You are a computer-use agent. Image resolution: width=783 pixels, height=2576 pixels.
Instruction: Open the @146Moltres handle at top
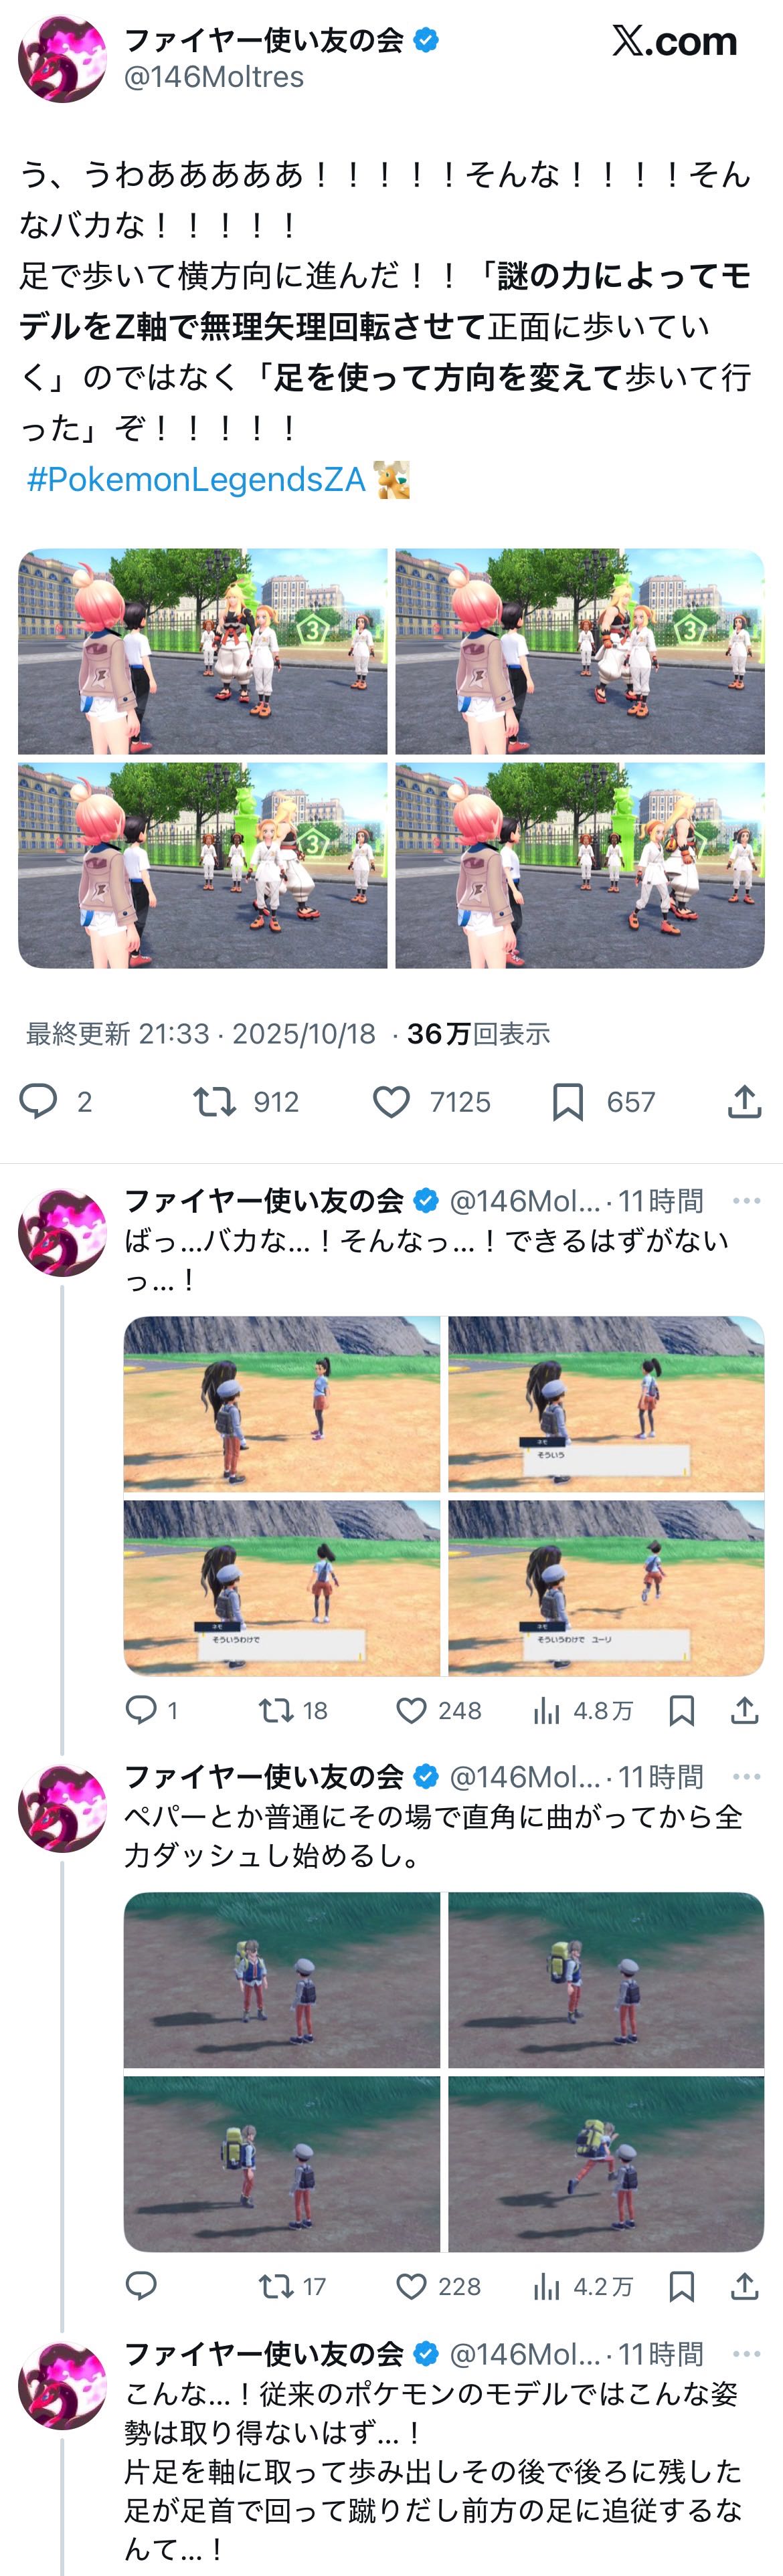213,77
